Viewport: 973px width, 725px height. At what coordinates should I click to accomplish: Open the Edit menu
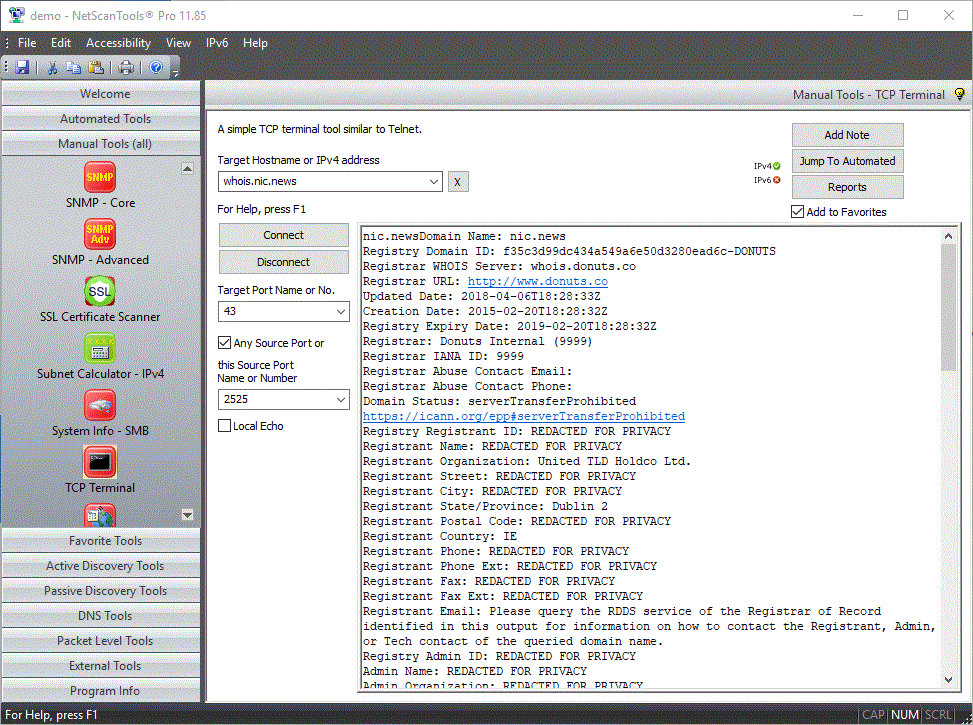point(61,43)
